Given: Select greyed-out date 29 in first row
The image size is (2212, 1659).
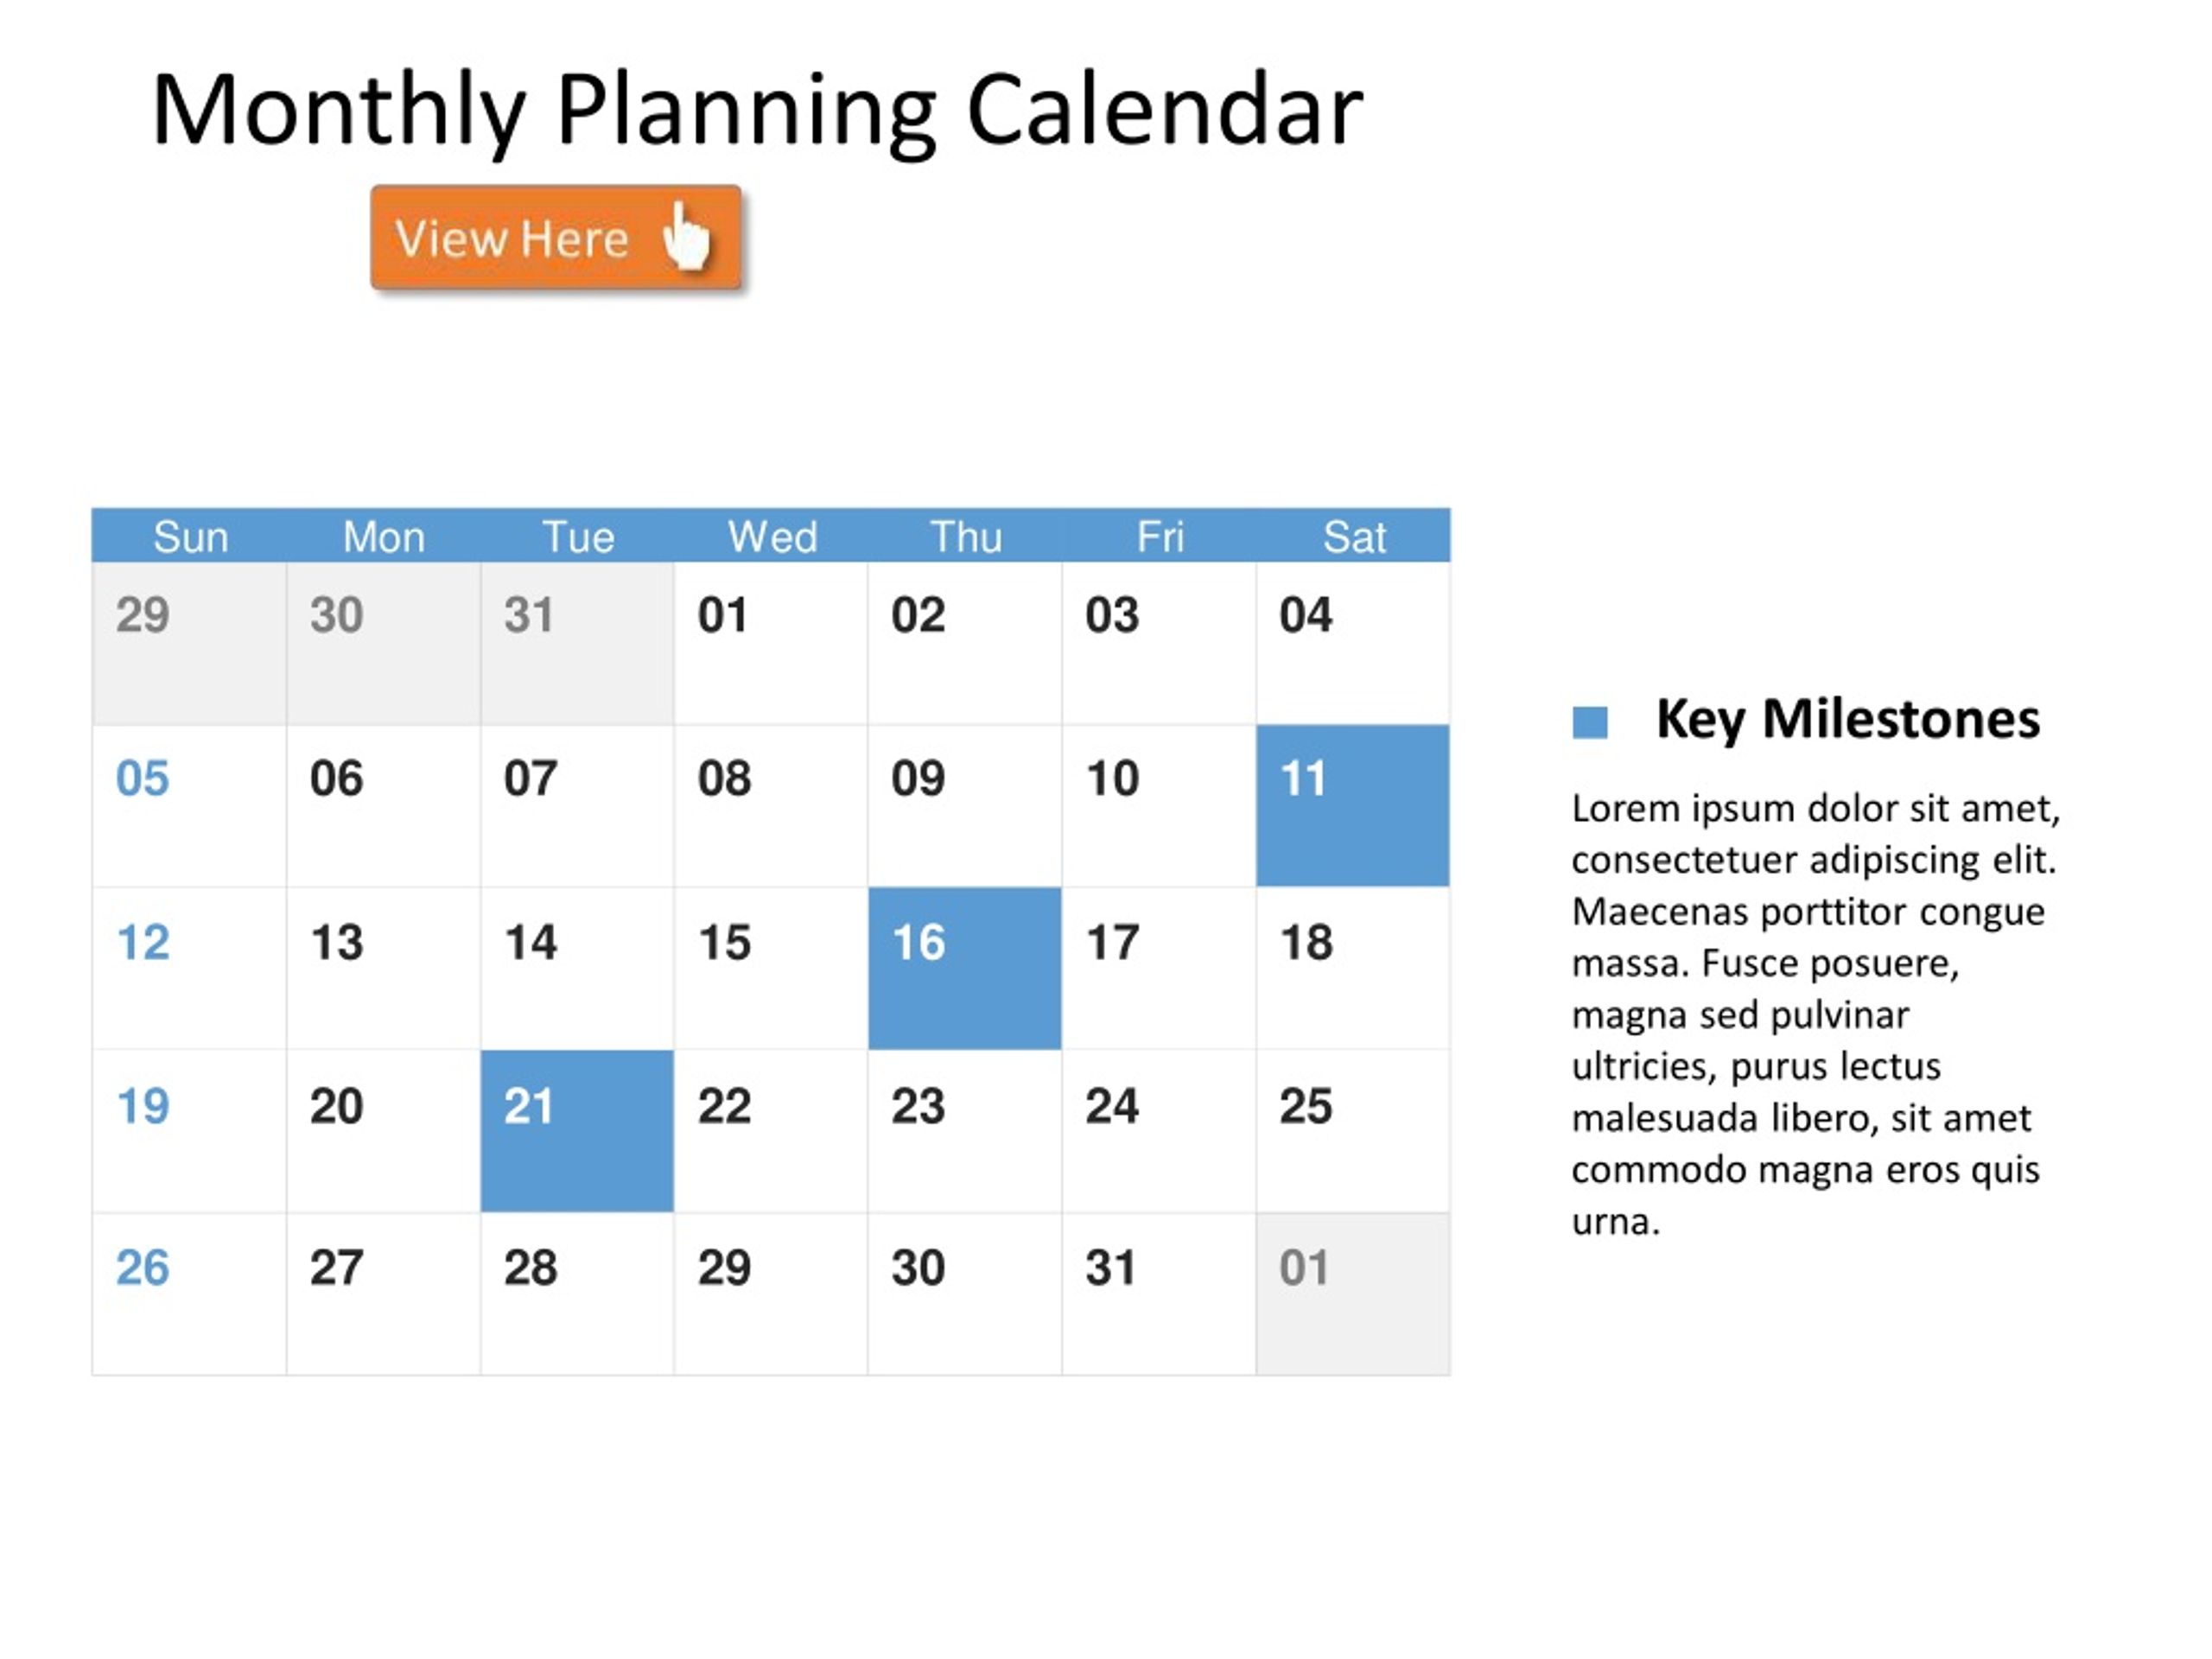Looking at the screenshot, I should tap(189, 643).
